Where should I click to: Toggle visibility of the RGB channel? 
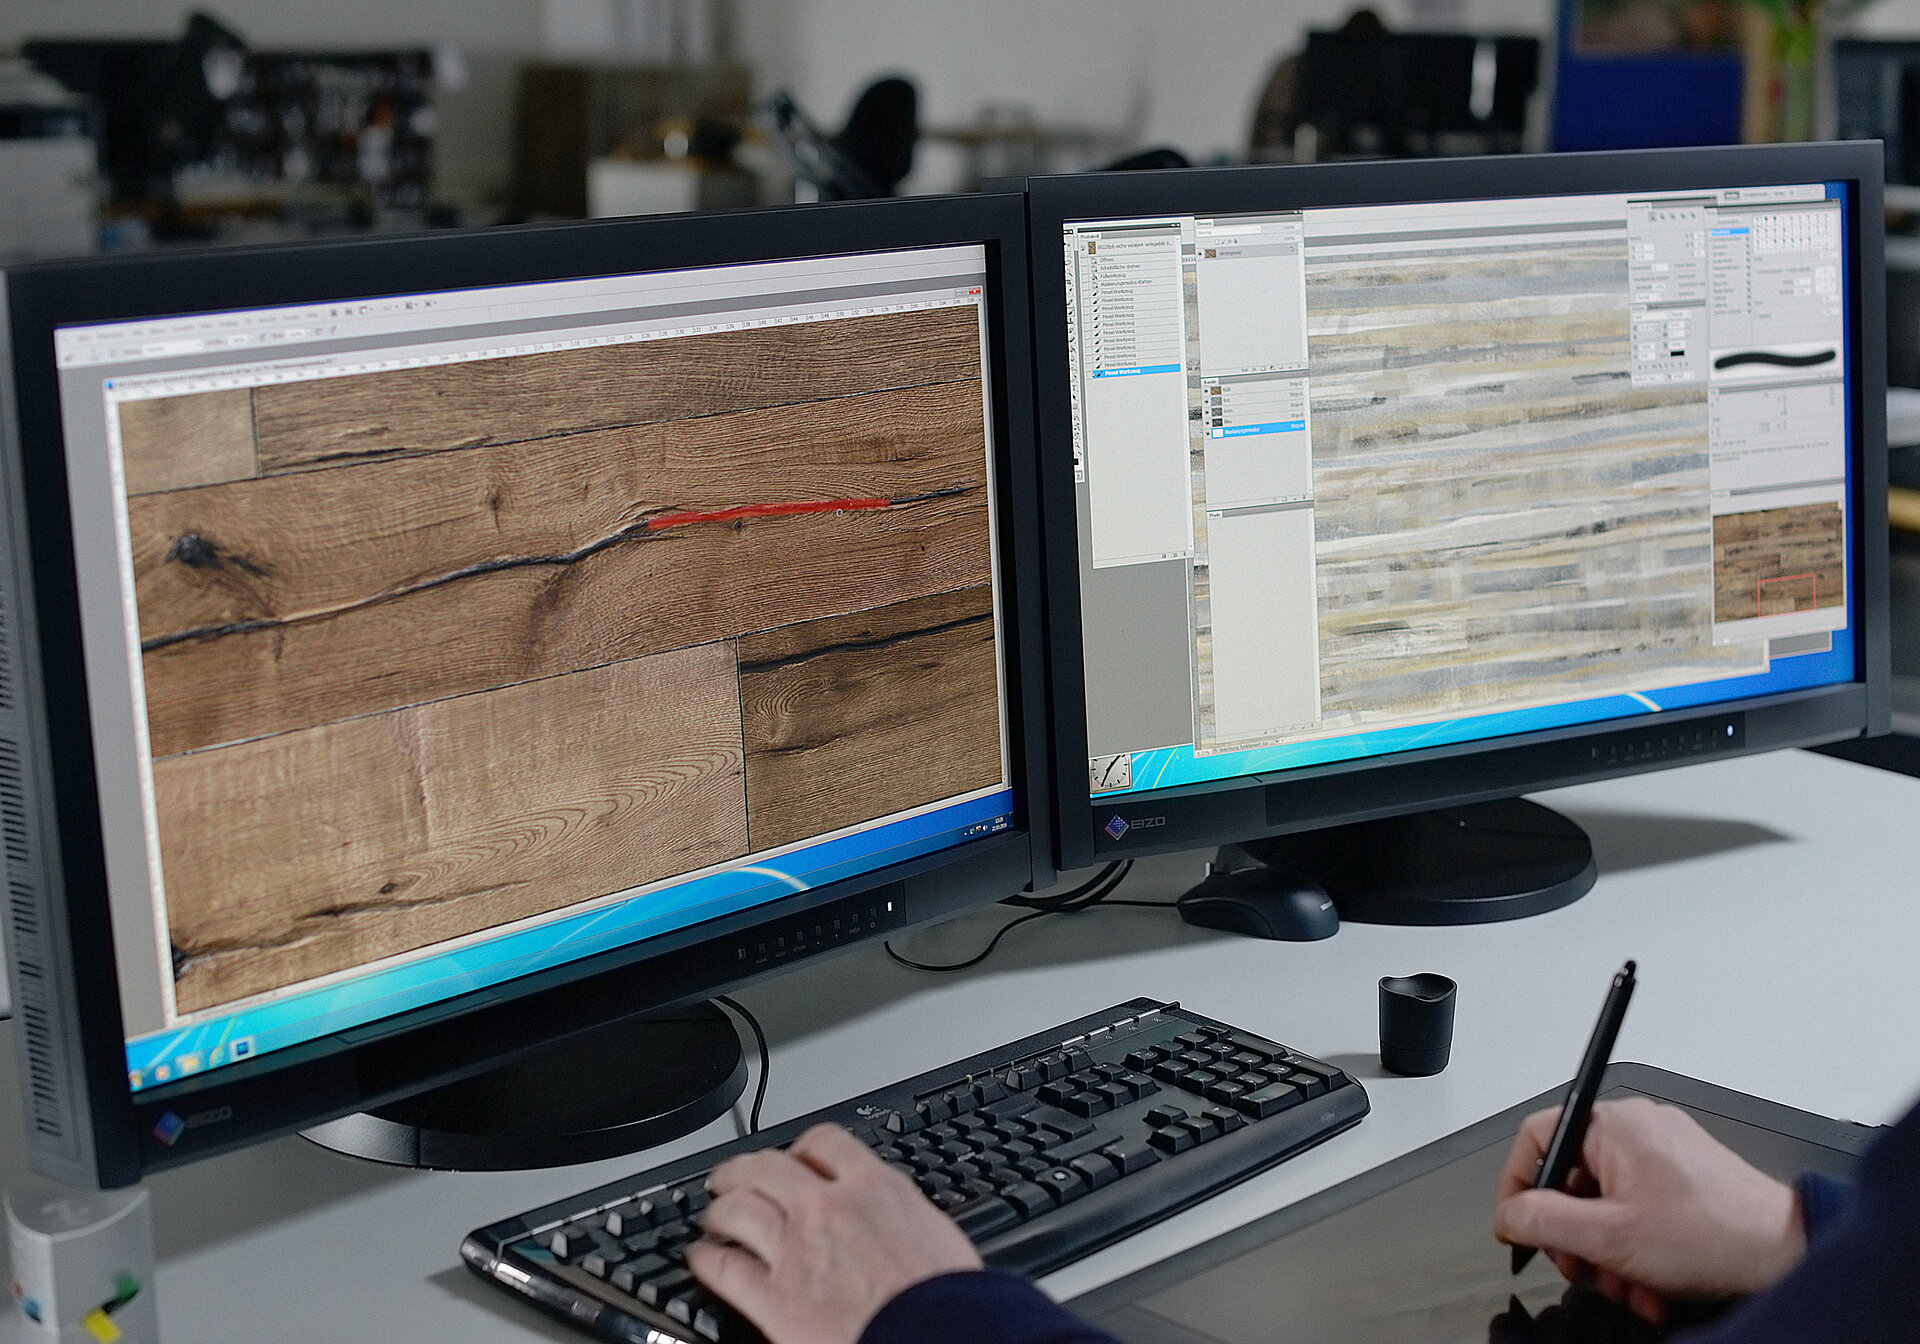tap(1206, 391)
